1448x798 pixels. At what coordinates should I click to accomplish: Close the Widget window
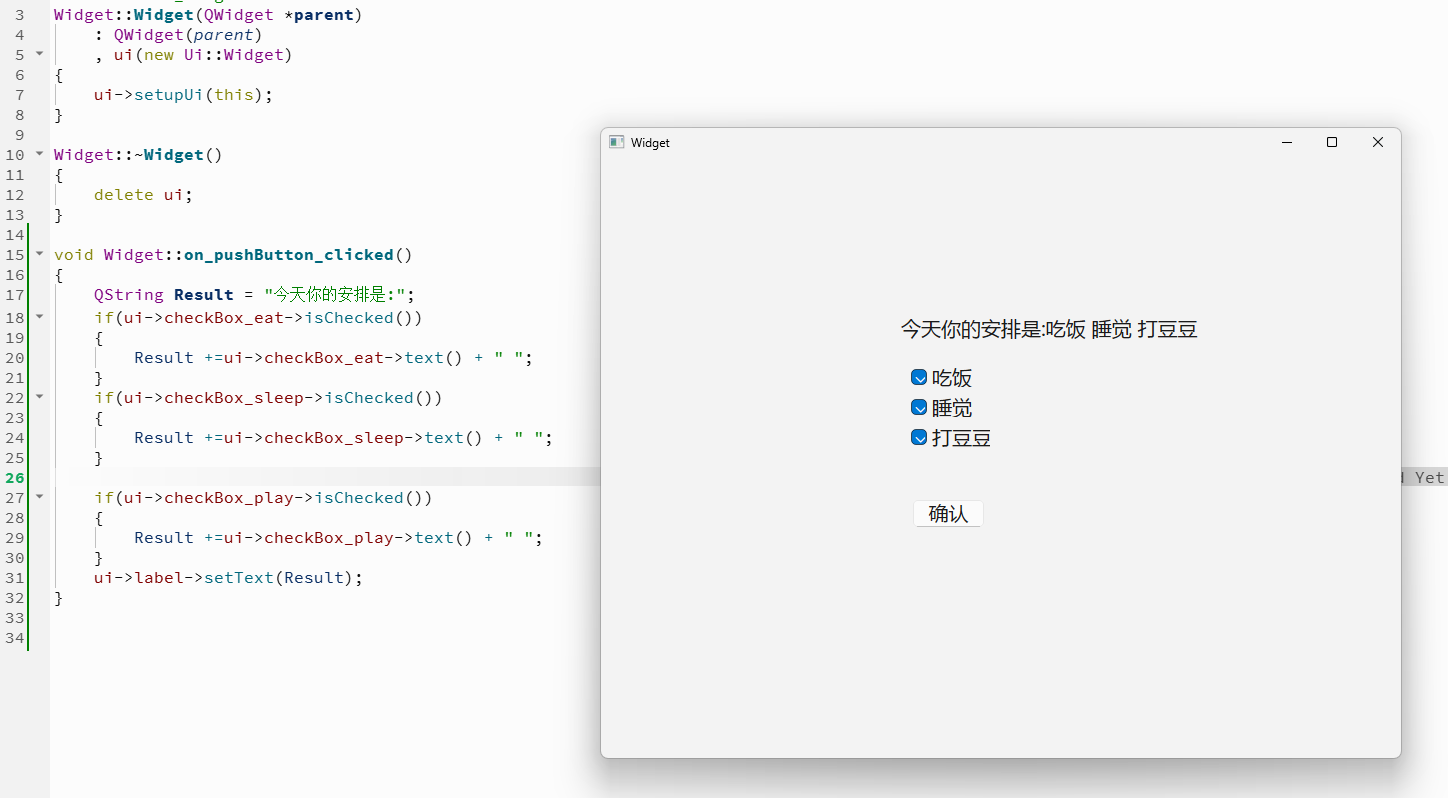pos(1378,142)
